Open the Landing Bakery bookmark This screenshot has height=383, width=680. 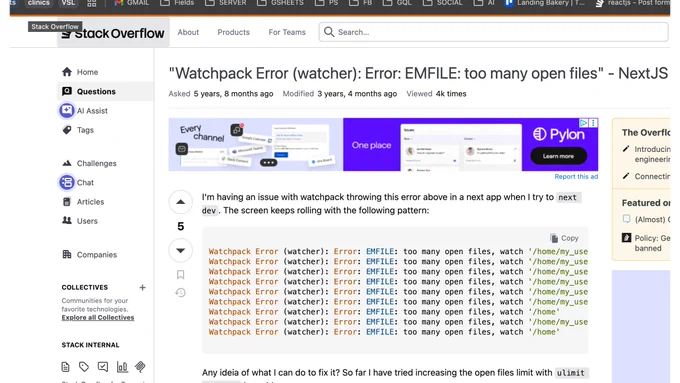click(545, 3)
